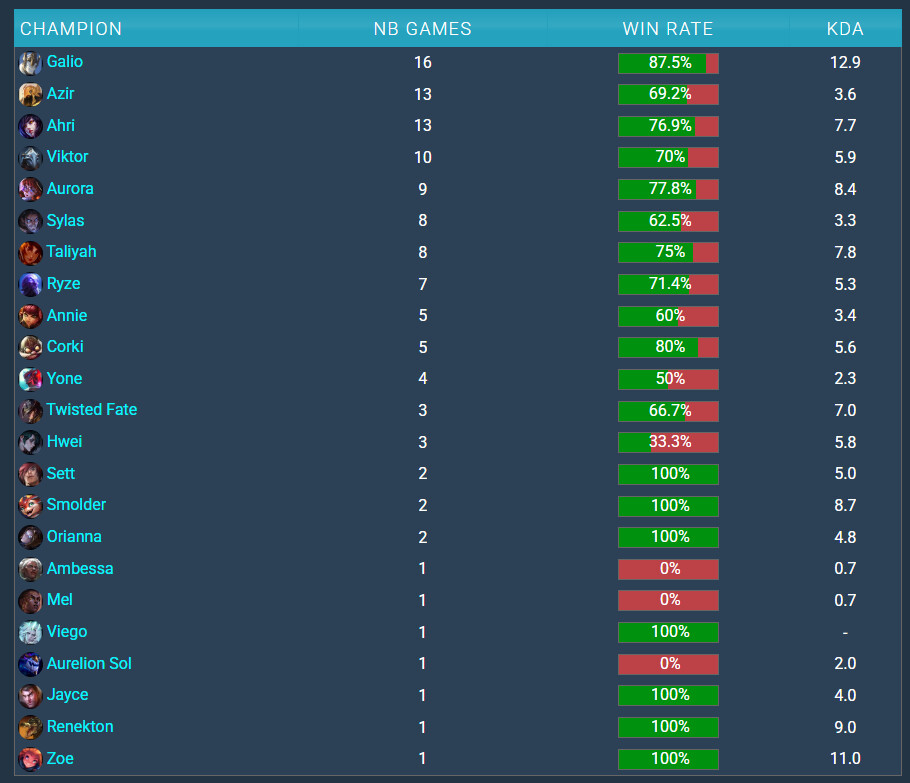910x783 pixels.
Task: Sort table by NB GAMES header
Action: coord(422,29)
